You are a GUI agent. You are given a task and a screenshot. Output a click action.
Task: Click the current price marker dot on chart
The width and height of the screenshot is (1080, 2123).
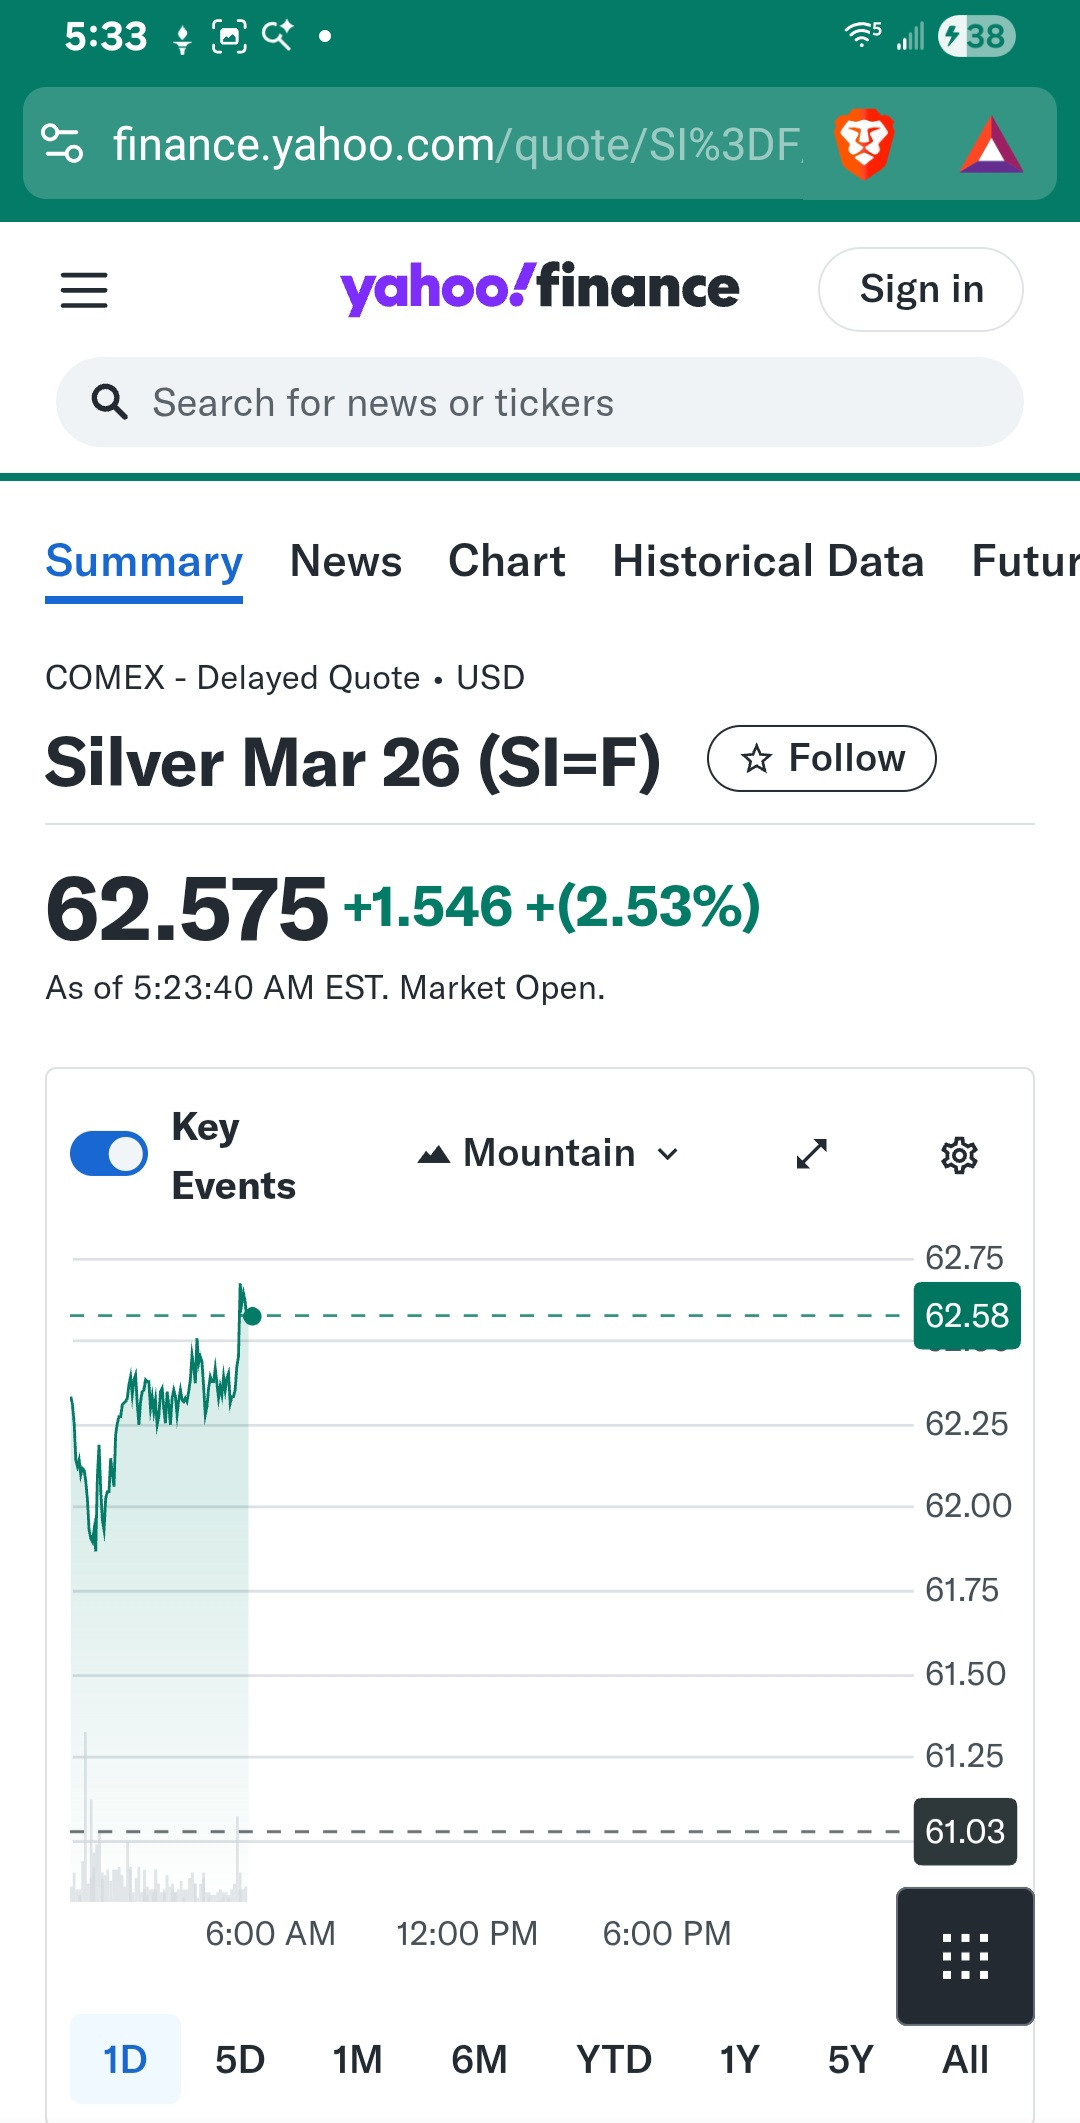[252, 1316]
